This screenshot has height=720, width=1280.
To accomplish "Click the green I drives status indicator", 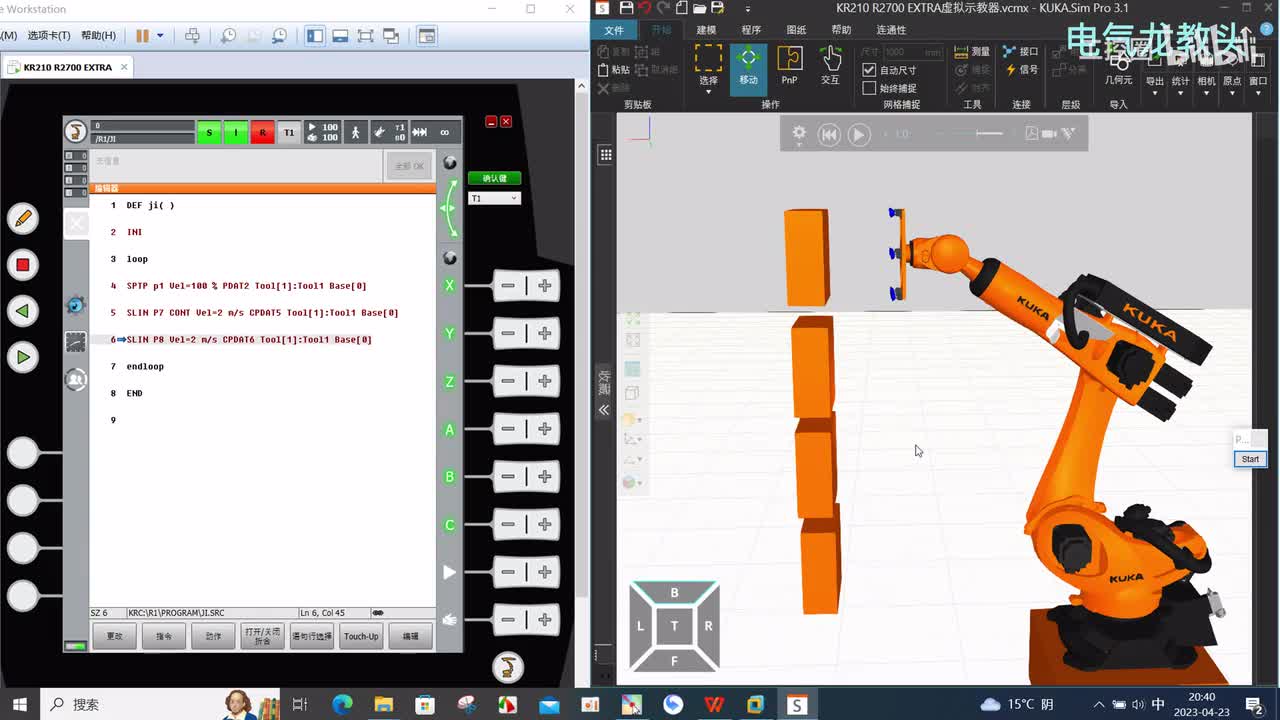I will coord(236,132).
